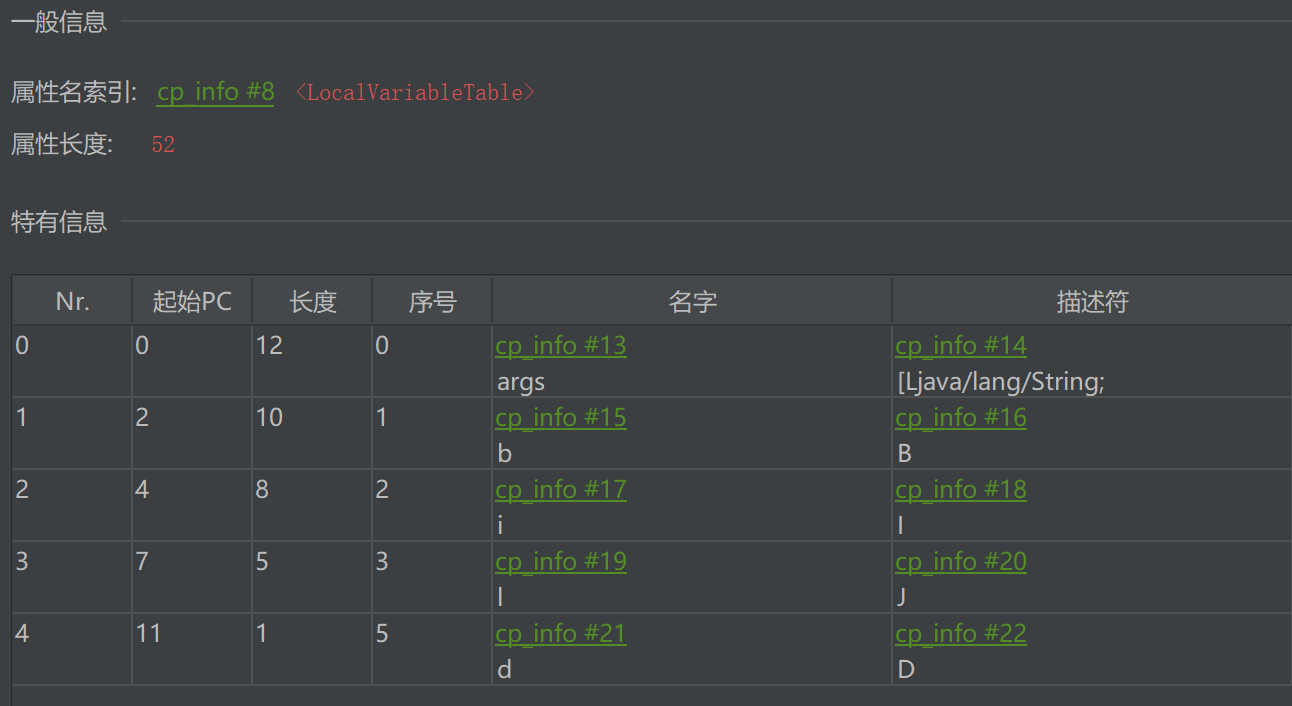Click the 长度 column header

[x=312, y=301]
